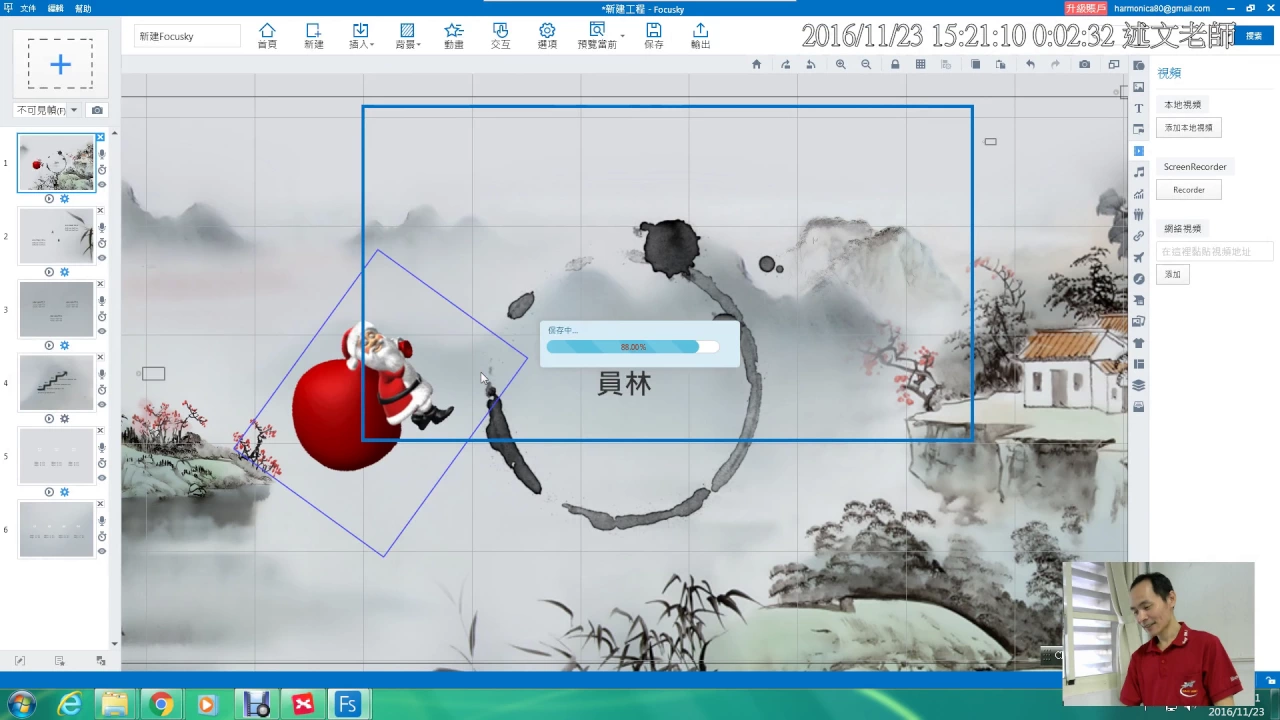
Task: Open the shapes panel sidebar icon
Action: pos(1138,65)
